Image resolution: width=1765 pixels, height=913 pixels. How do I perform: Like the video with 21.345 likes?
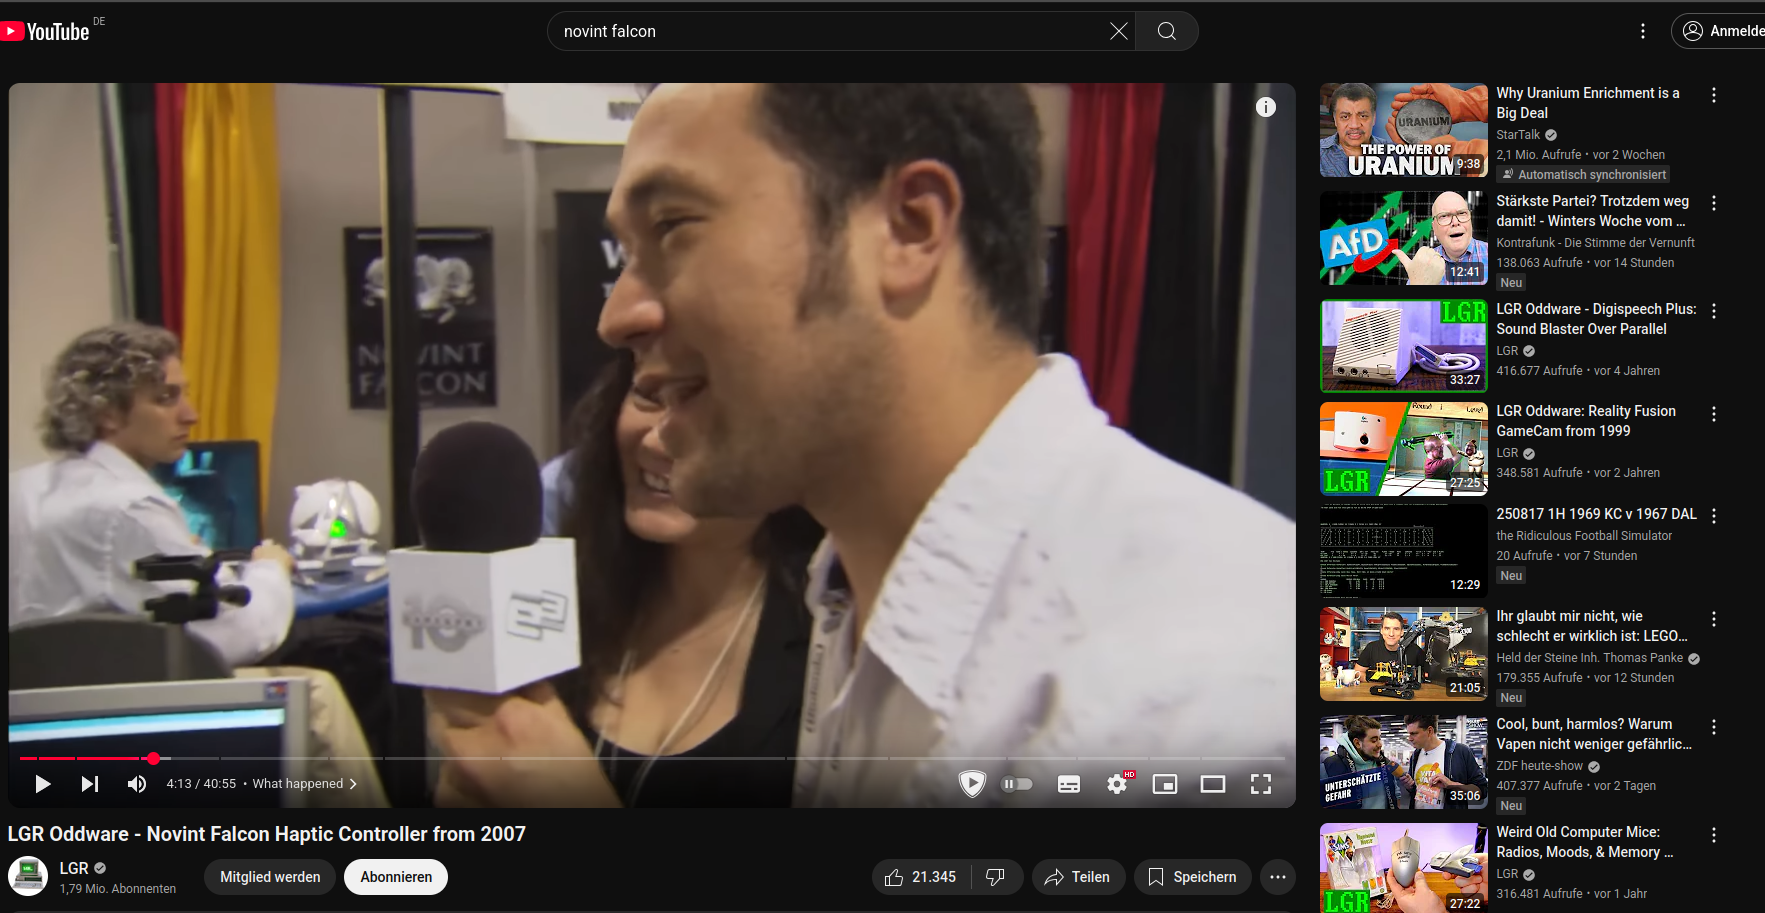point(920,877)
